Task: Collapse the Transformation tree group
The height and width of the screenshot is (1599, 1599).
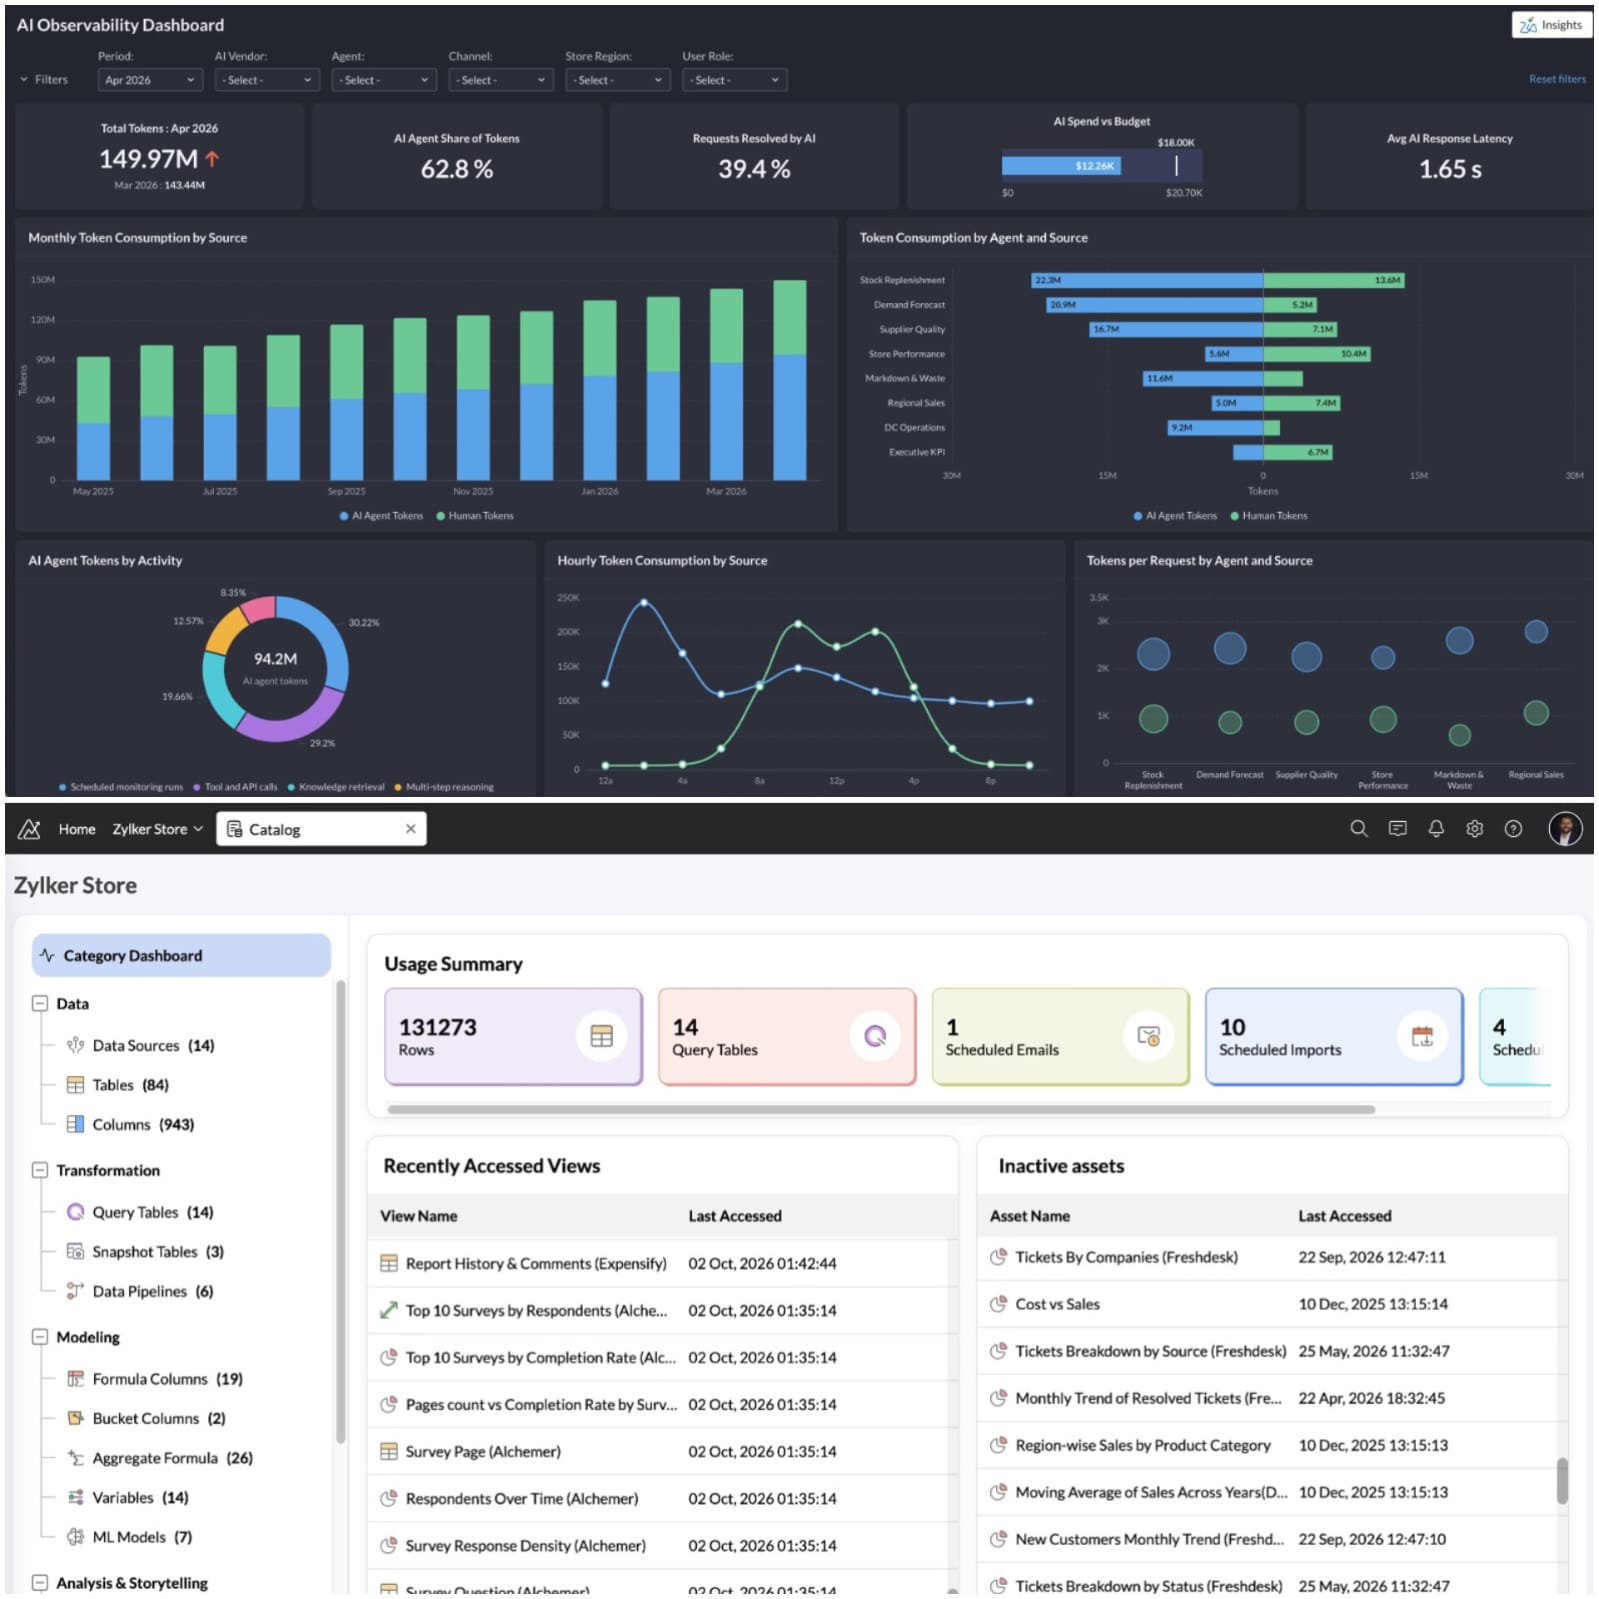Action: [x=40, y=1170]
